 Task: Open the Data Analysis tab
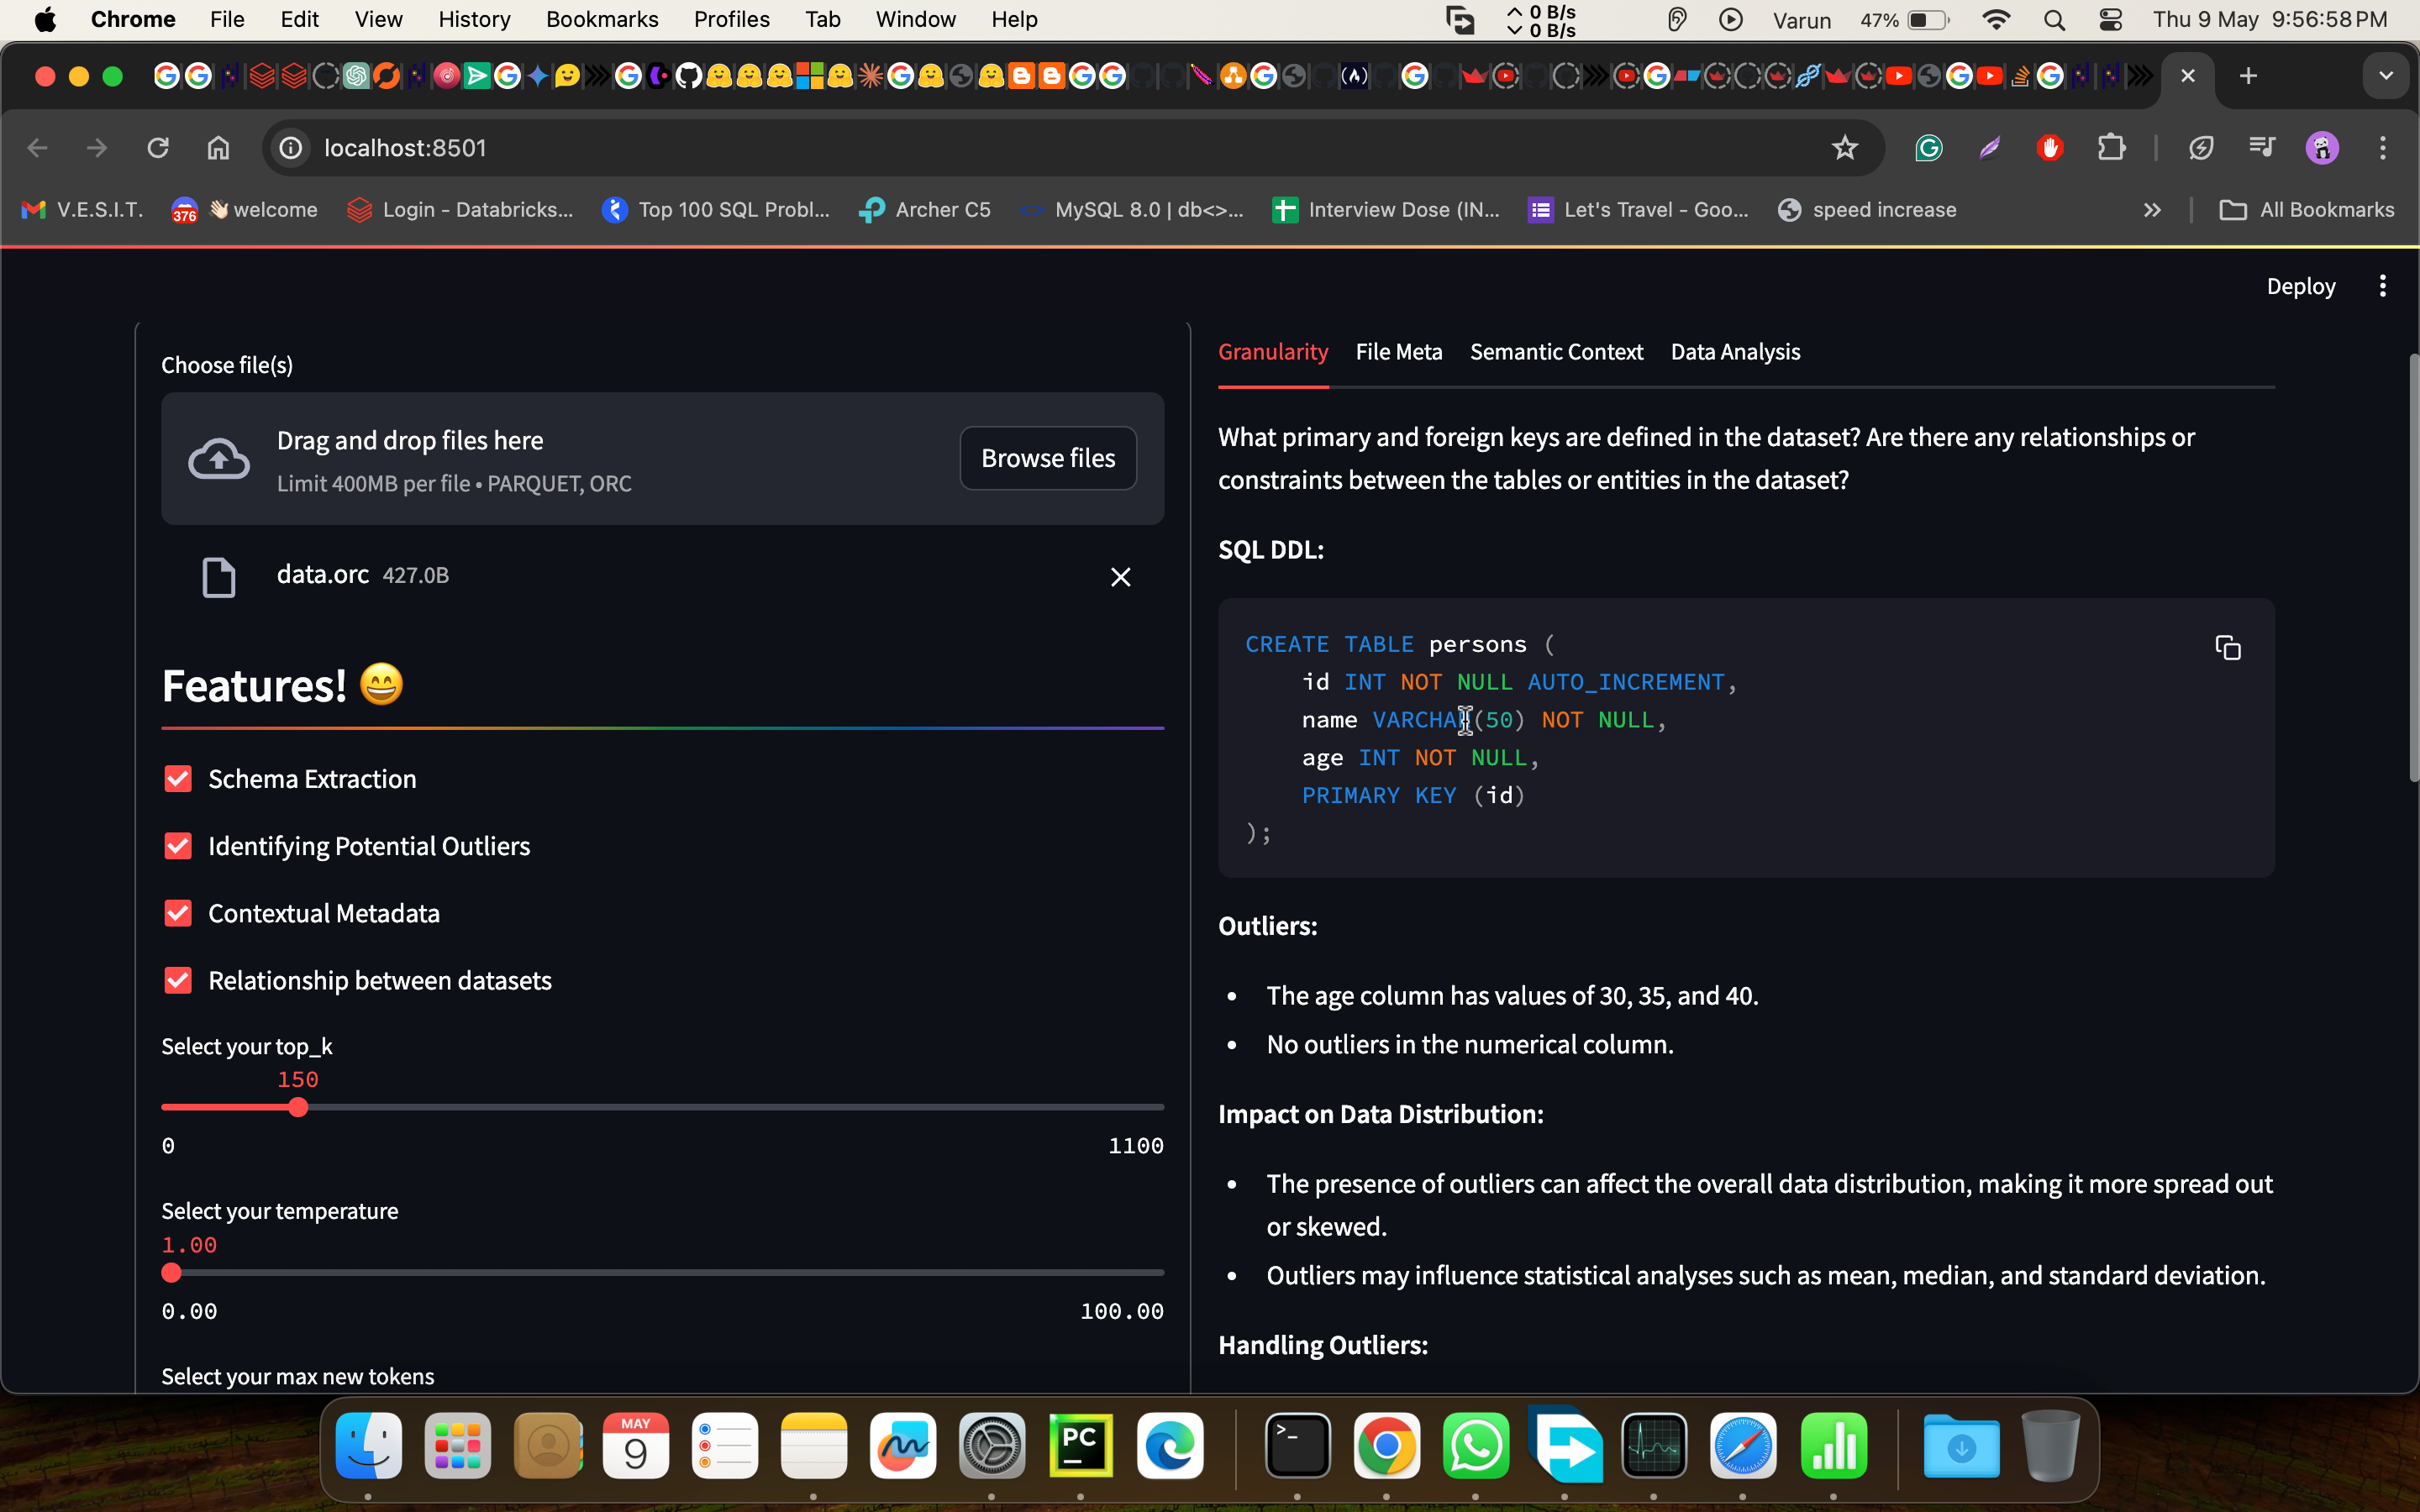click(x=1735, y=352)
